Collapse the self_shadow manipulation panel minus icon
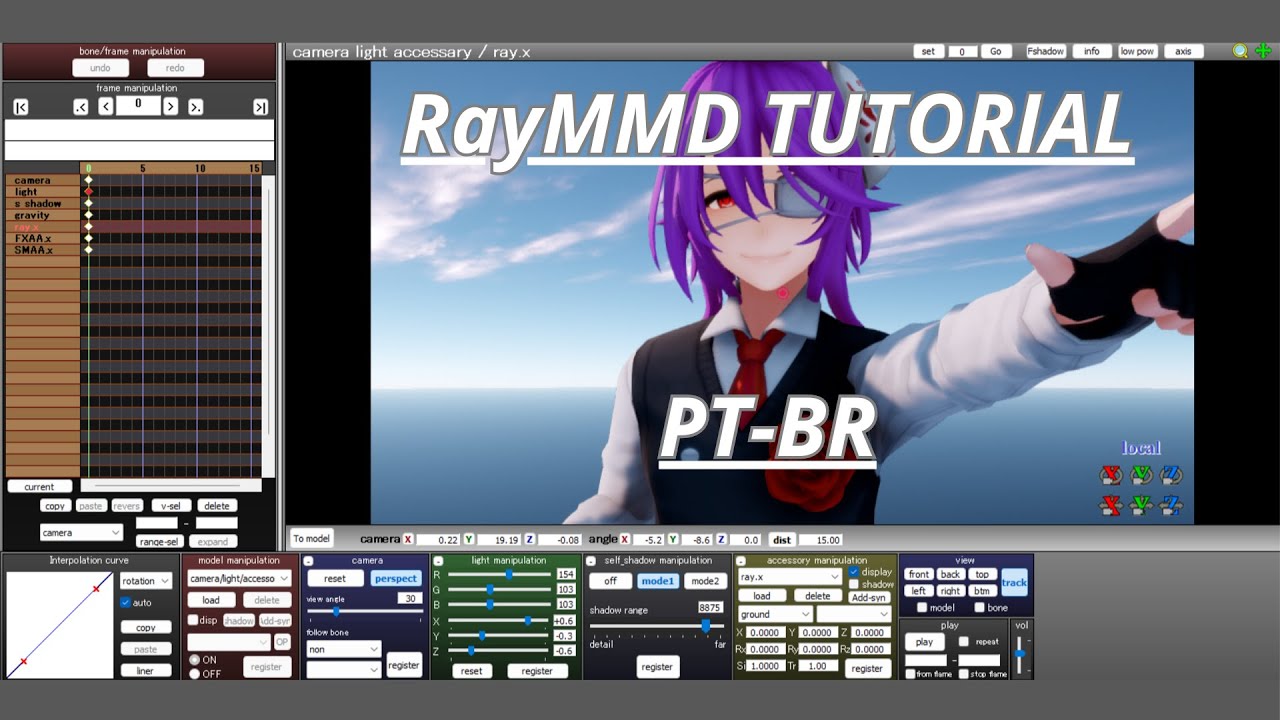 591,561
